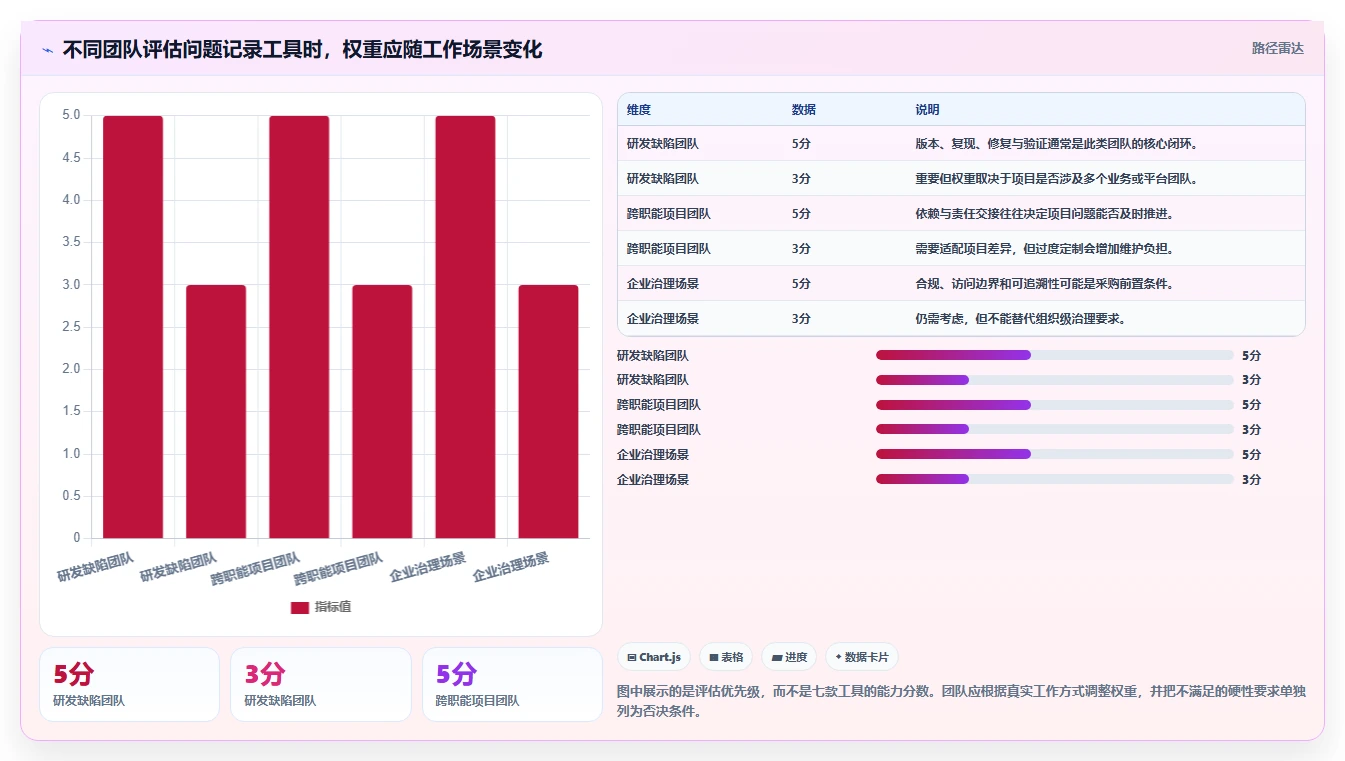This screenshot has height=761, width=1345.
Task: Open the 5分 跨职能项目团队 stat card
Action: 512,684
